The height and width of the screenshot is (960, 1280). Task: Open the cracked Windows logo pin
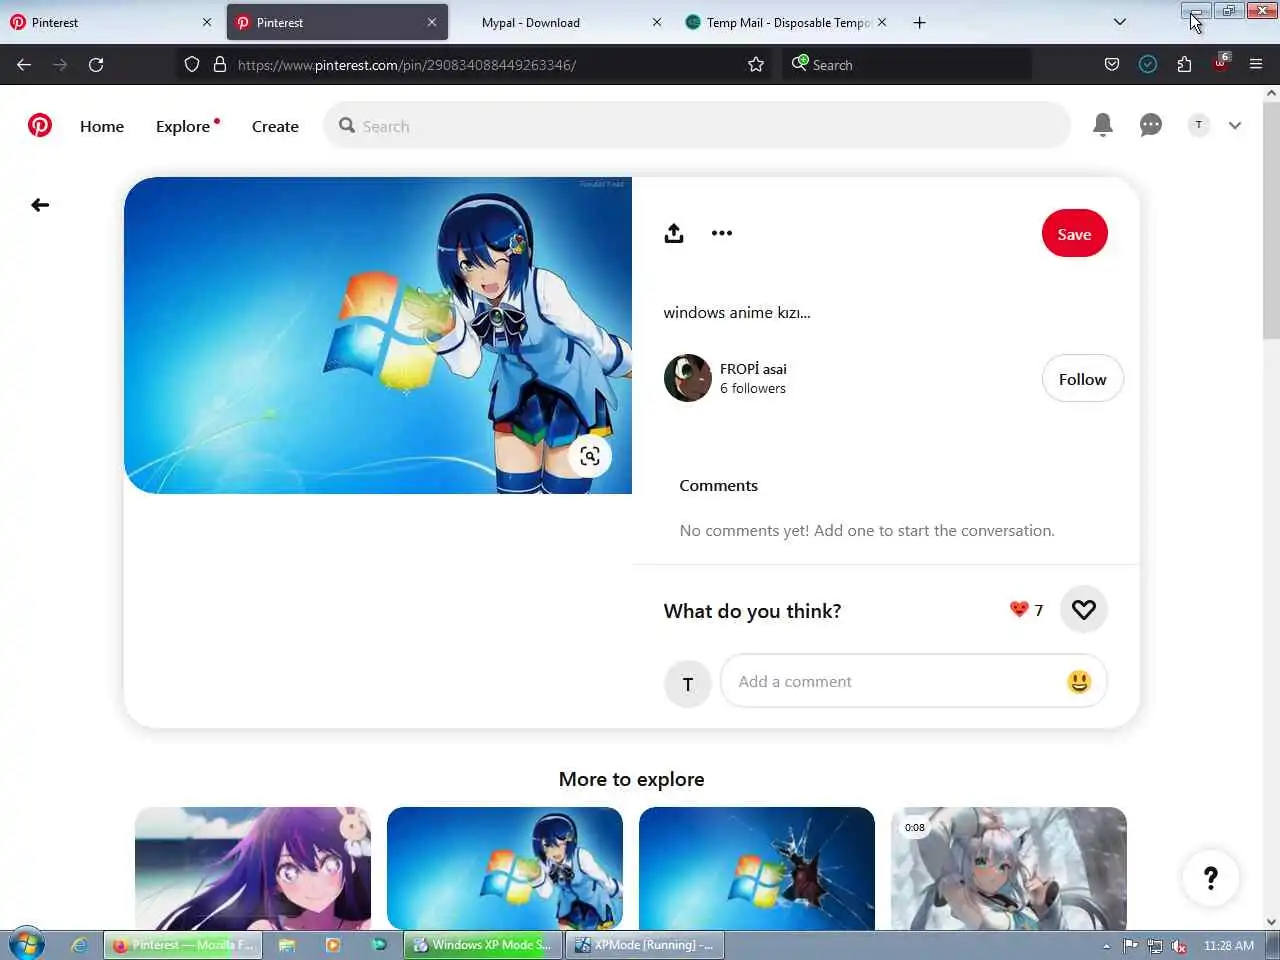tap(757, 868)
